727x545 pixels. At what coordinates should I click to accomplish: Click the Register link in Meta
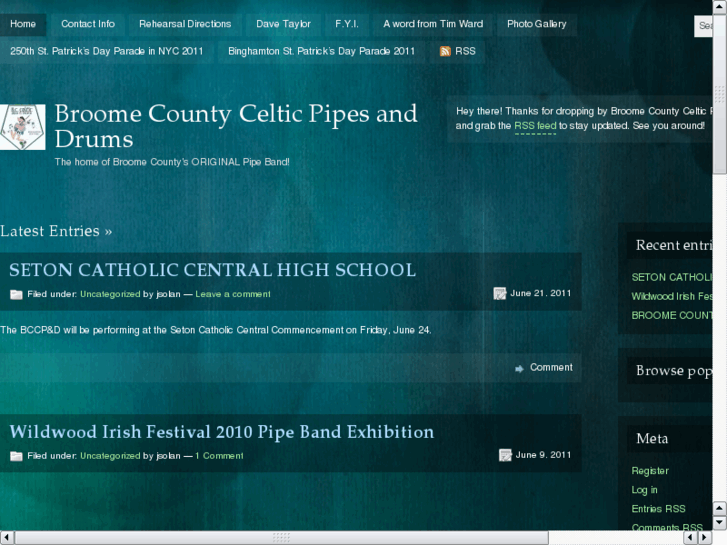pos(650,471)
